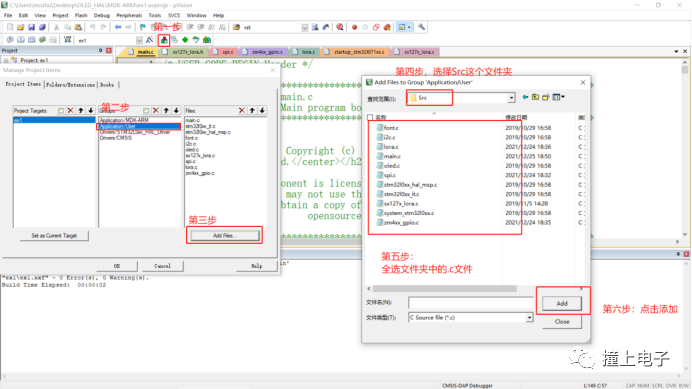692x389 pixels.
Task: Open the Debug menu
Action: point(102,15)
